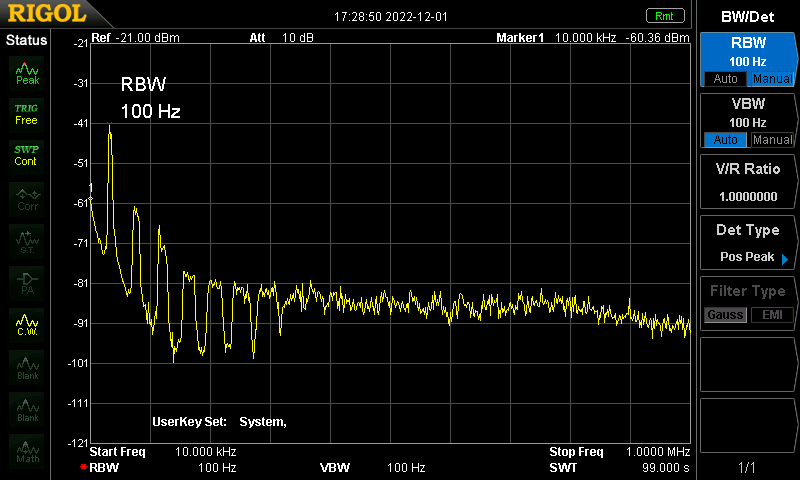Click the Peak status icon
Screen dimensions: 800x480
(27, 73)
